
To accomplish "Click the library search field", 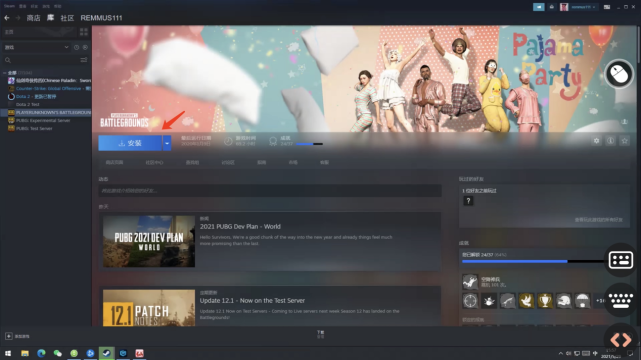I will [x=41, y=60].
